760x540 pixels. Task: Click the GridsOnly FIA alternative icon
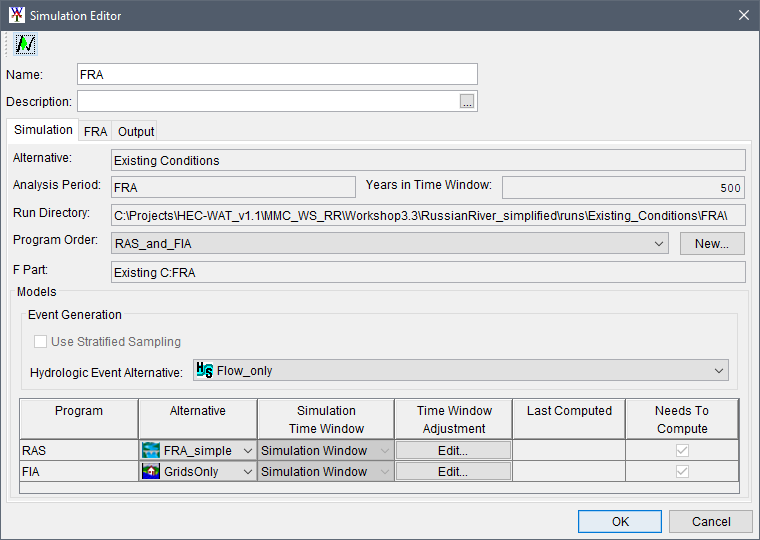[151, 471]
